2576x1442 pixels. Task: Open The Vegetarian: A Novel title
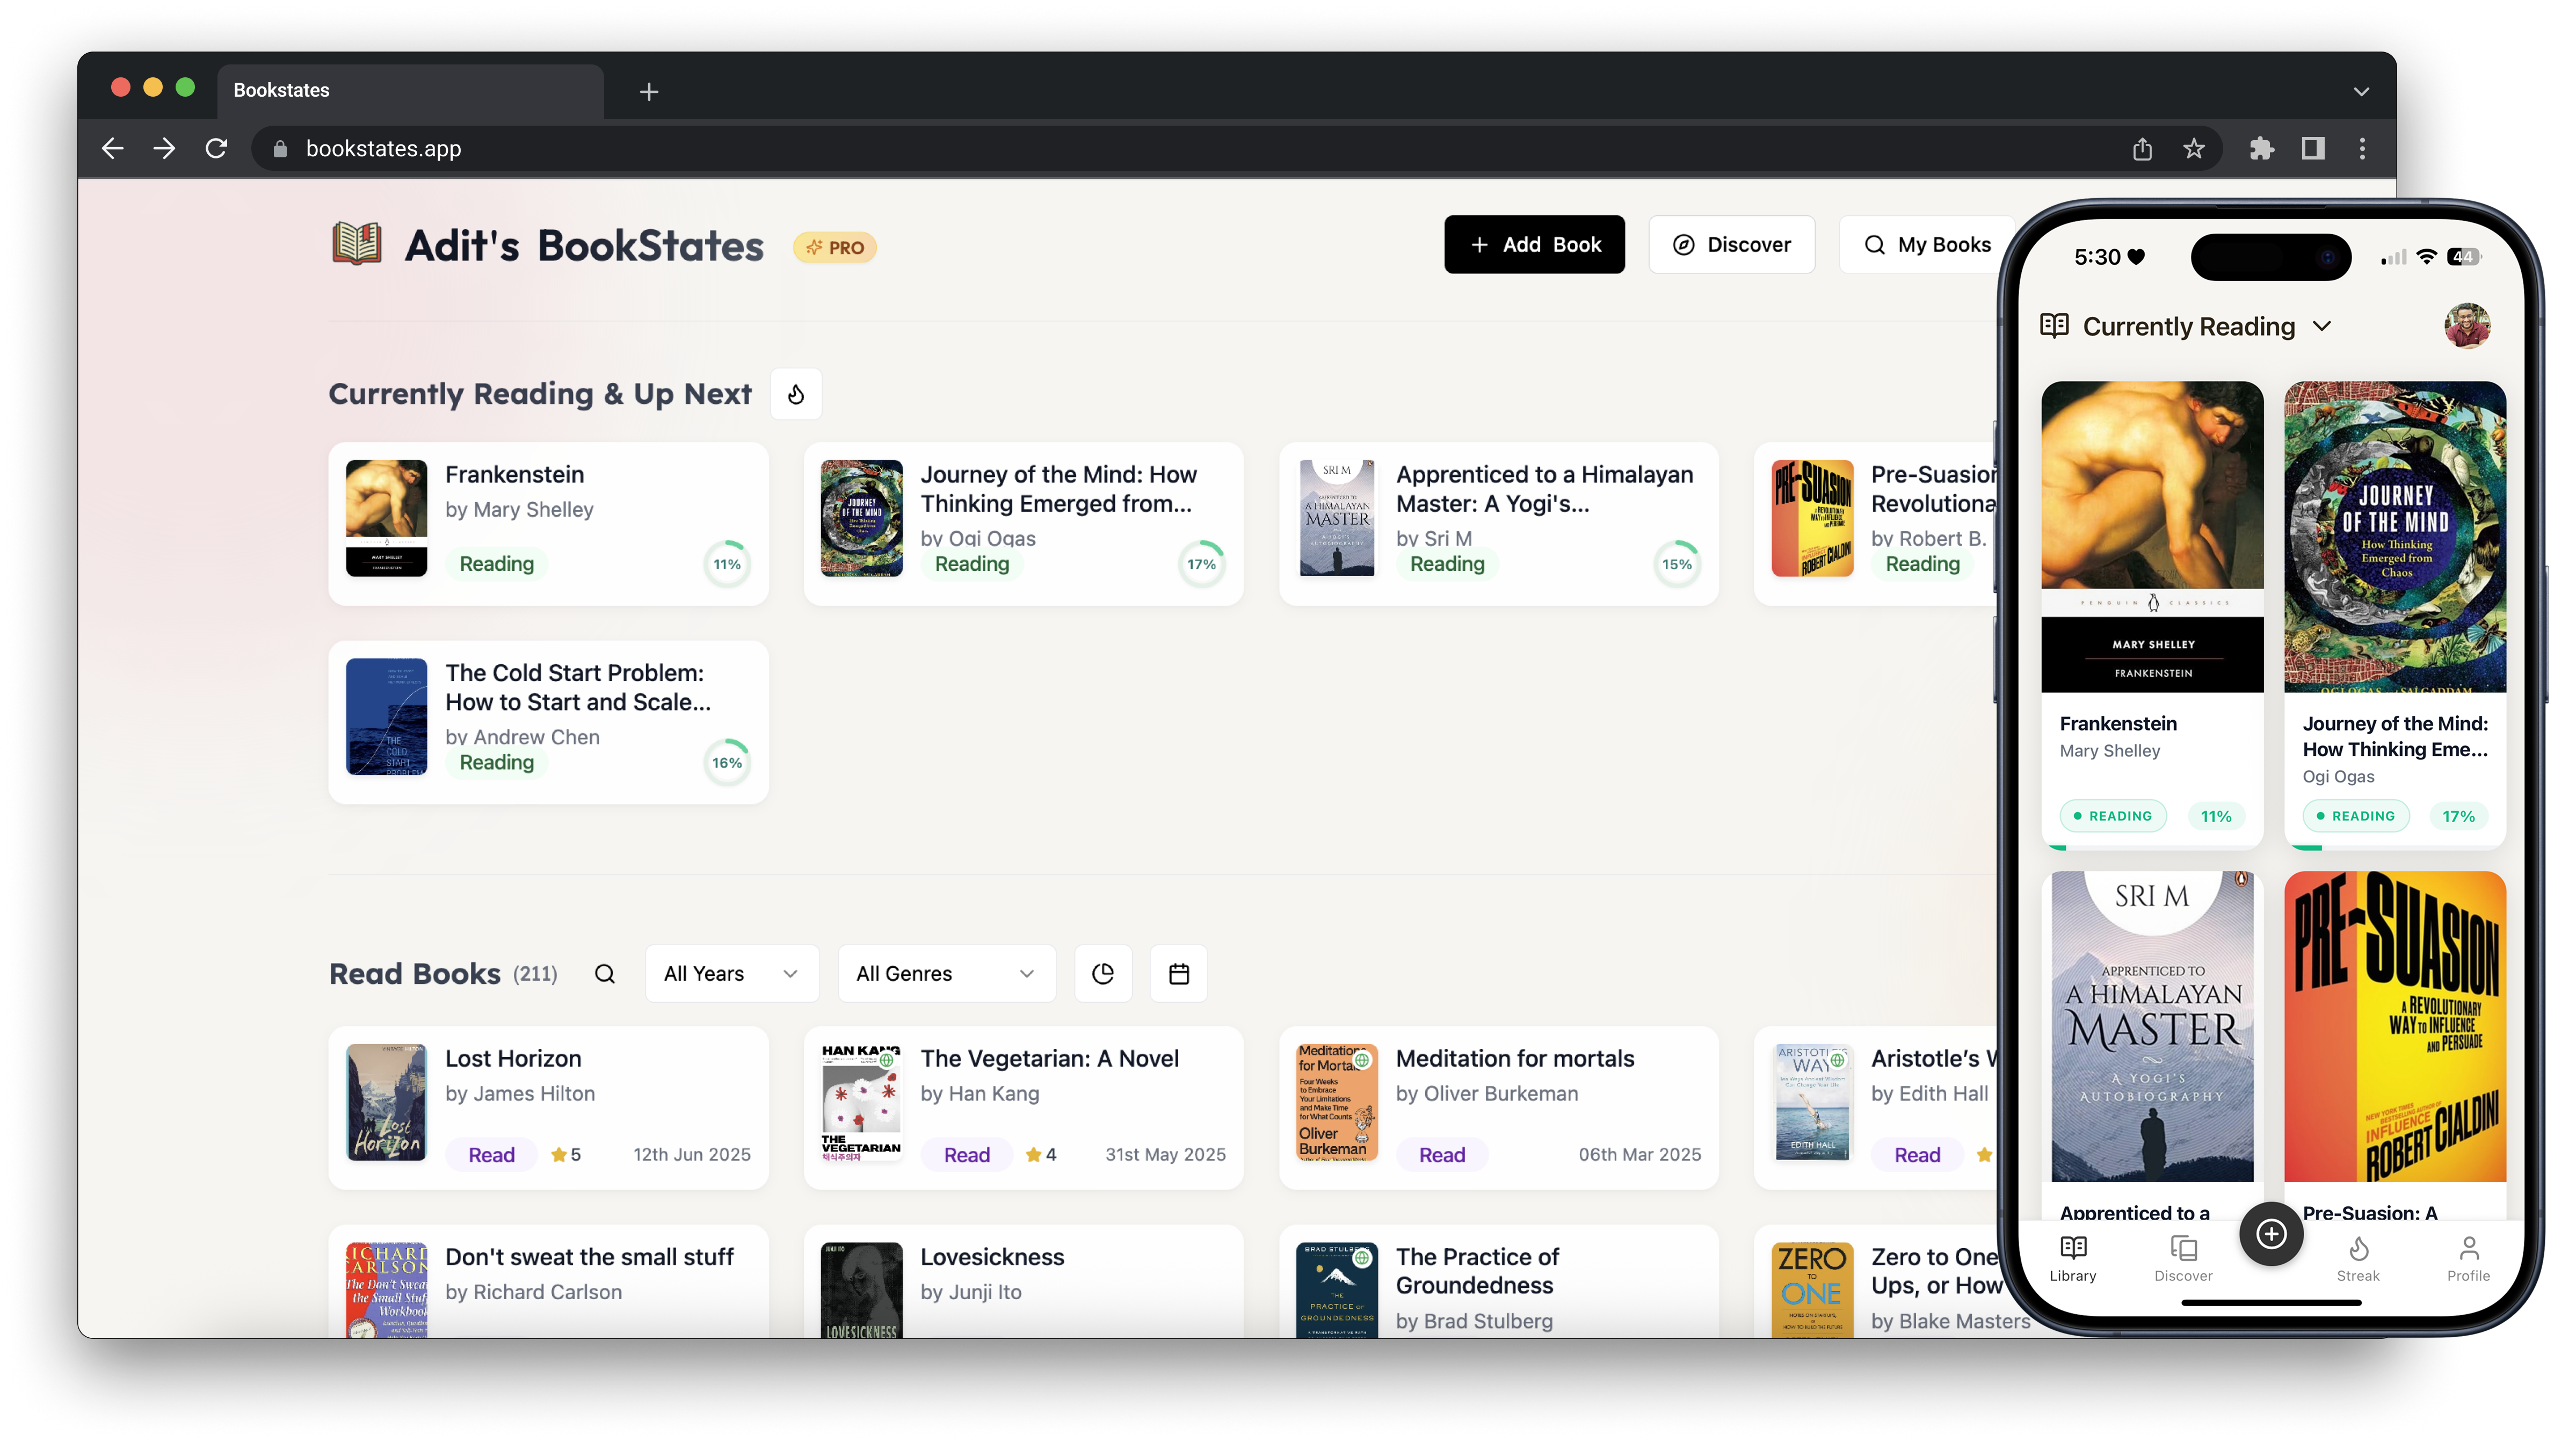(x=1049, y=1058)
